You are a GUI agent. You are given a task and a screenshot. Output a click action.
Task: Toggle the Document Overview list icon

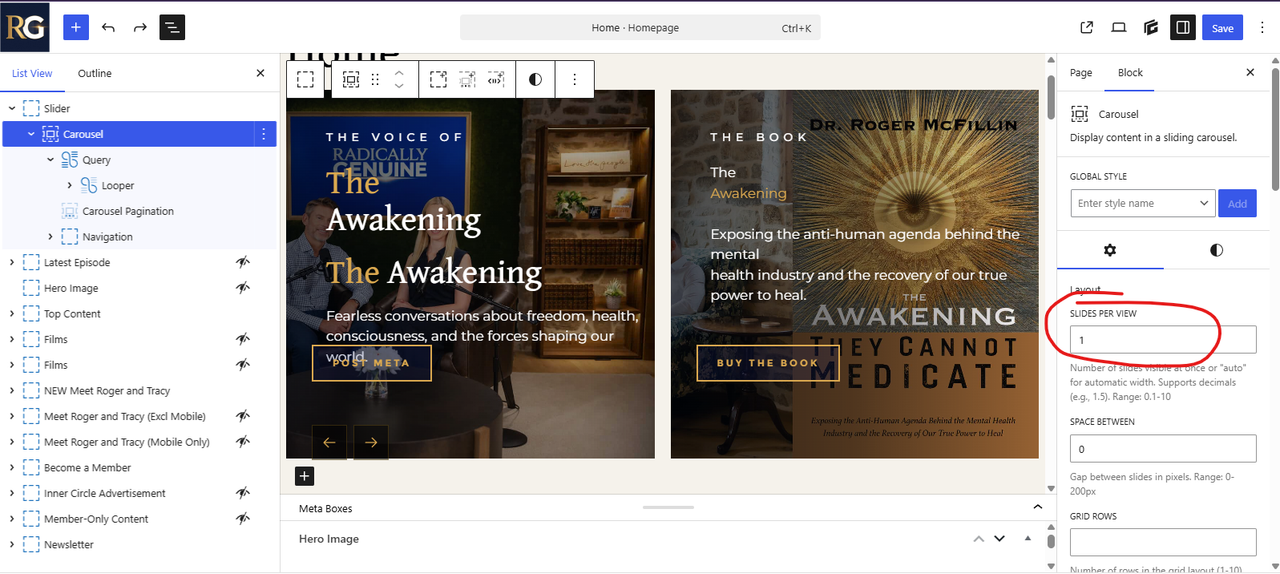tap(172, 27)
